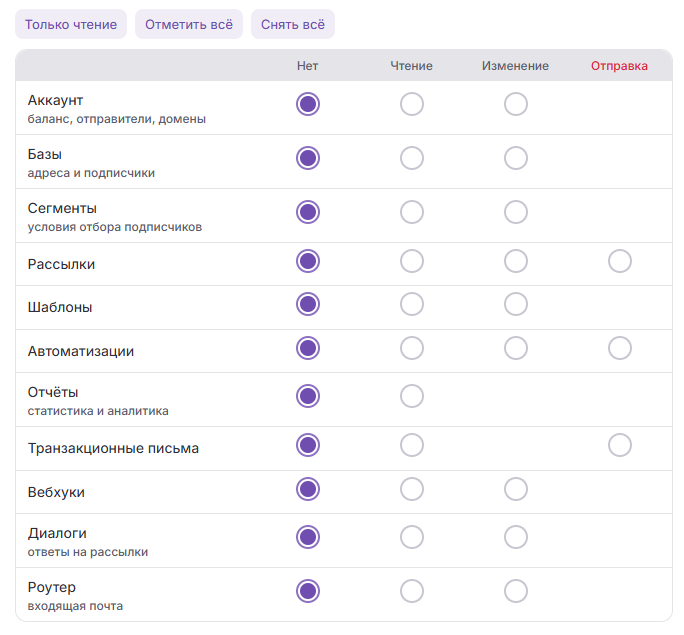Select Чтение for Рассылки
The width and height of the screenshot is (684, 635).
click(412, 261)
